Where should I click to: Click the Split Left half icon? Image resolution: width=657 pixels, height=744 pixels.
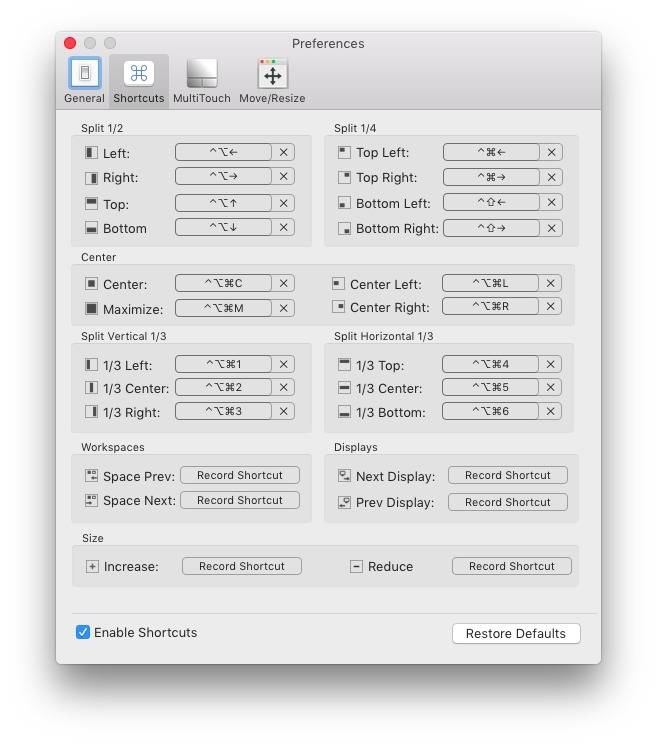coord(92,153)
